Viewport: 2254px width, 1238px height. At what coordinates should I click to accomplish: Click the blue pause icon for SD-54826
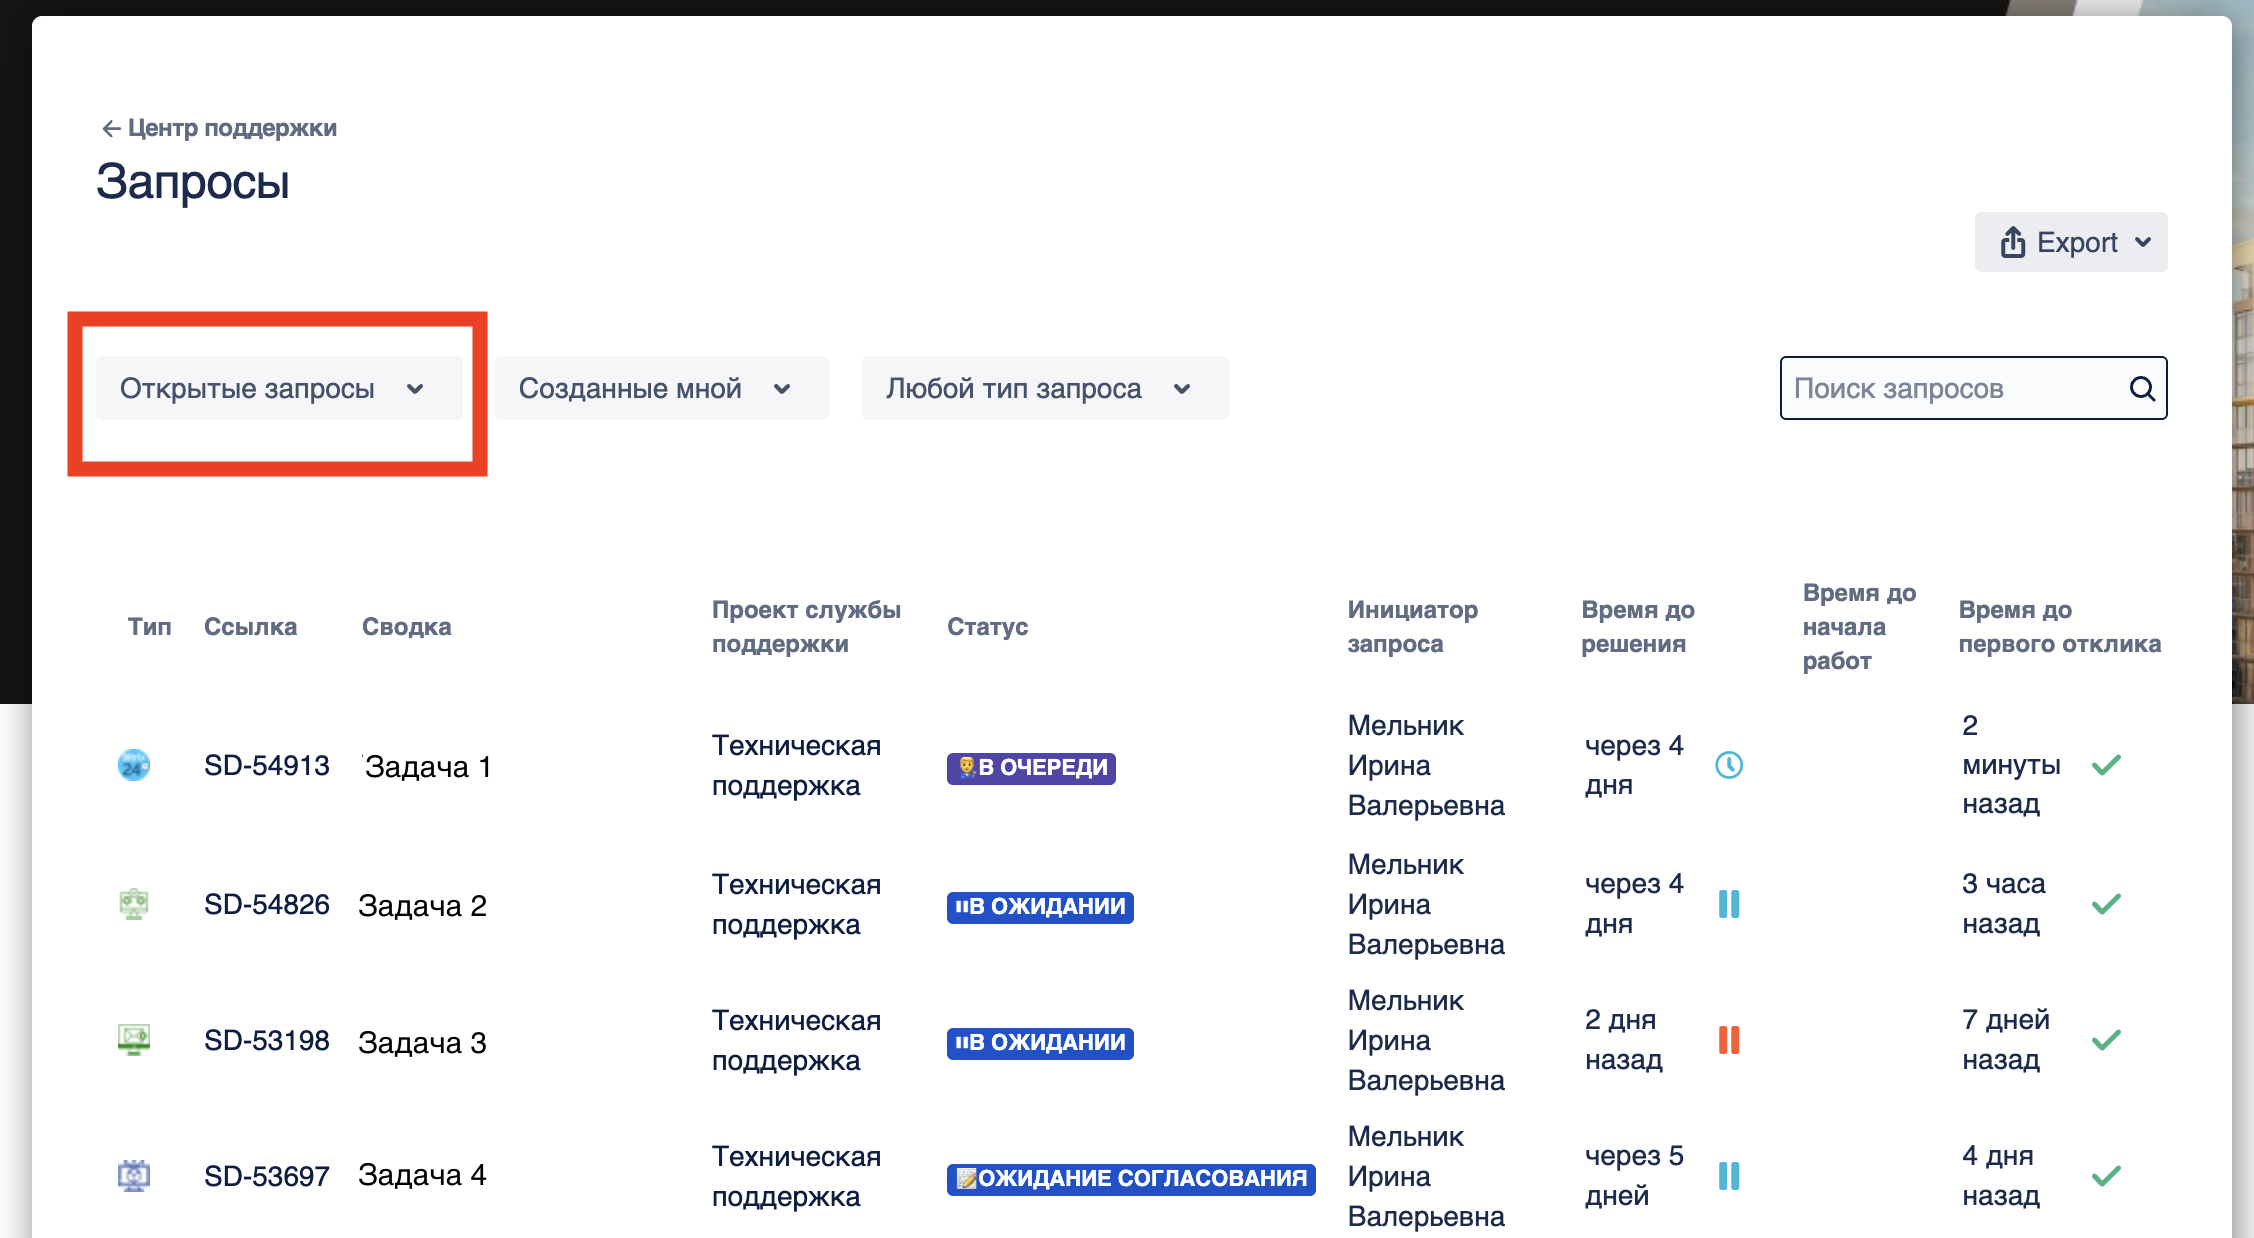(x=1729, y=904)
